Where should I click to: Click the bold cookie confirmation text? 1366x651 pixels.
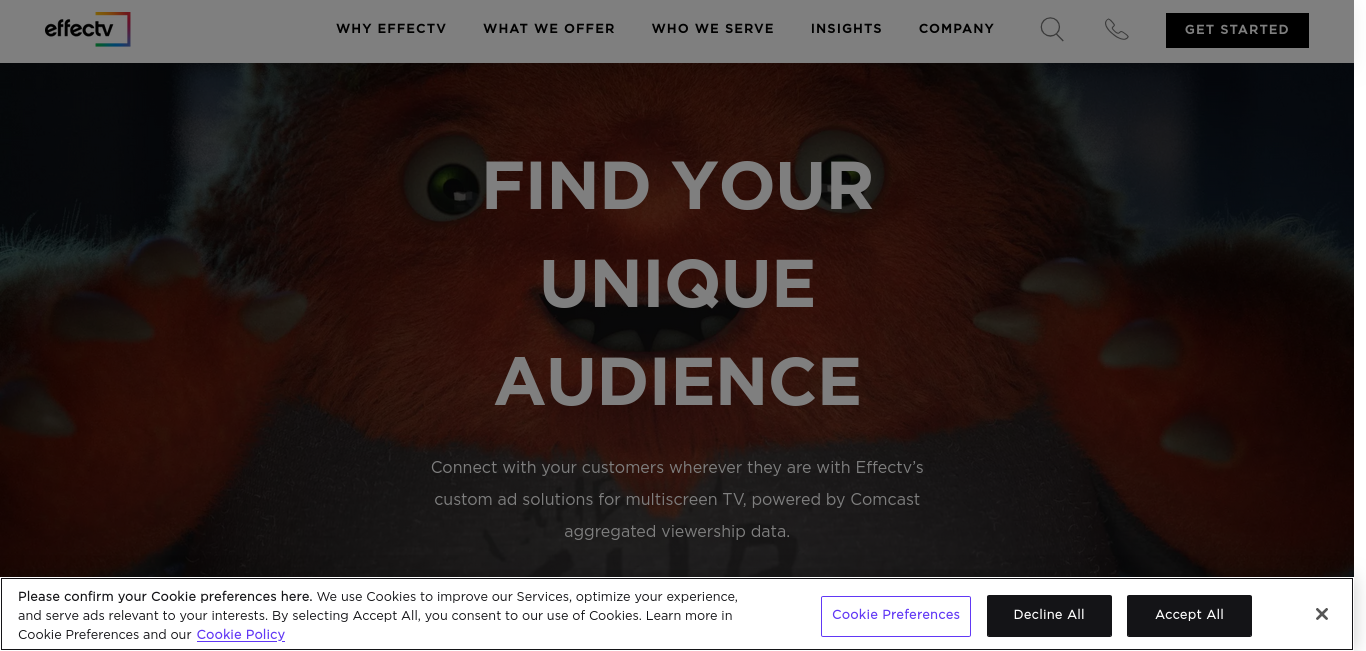tap(165, 596)
